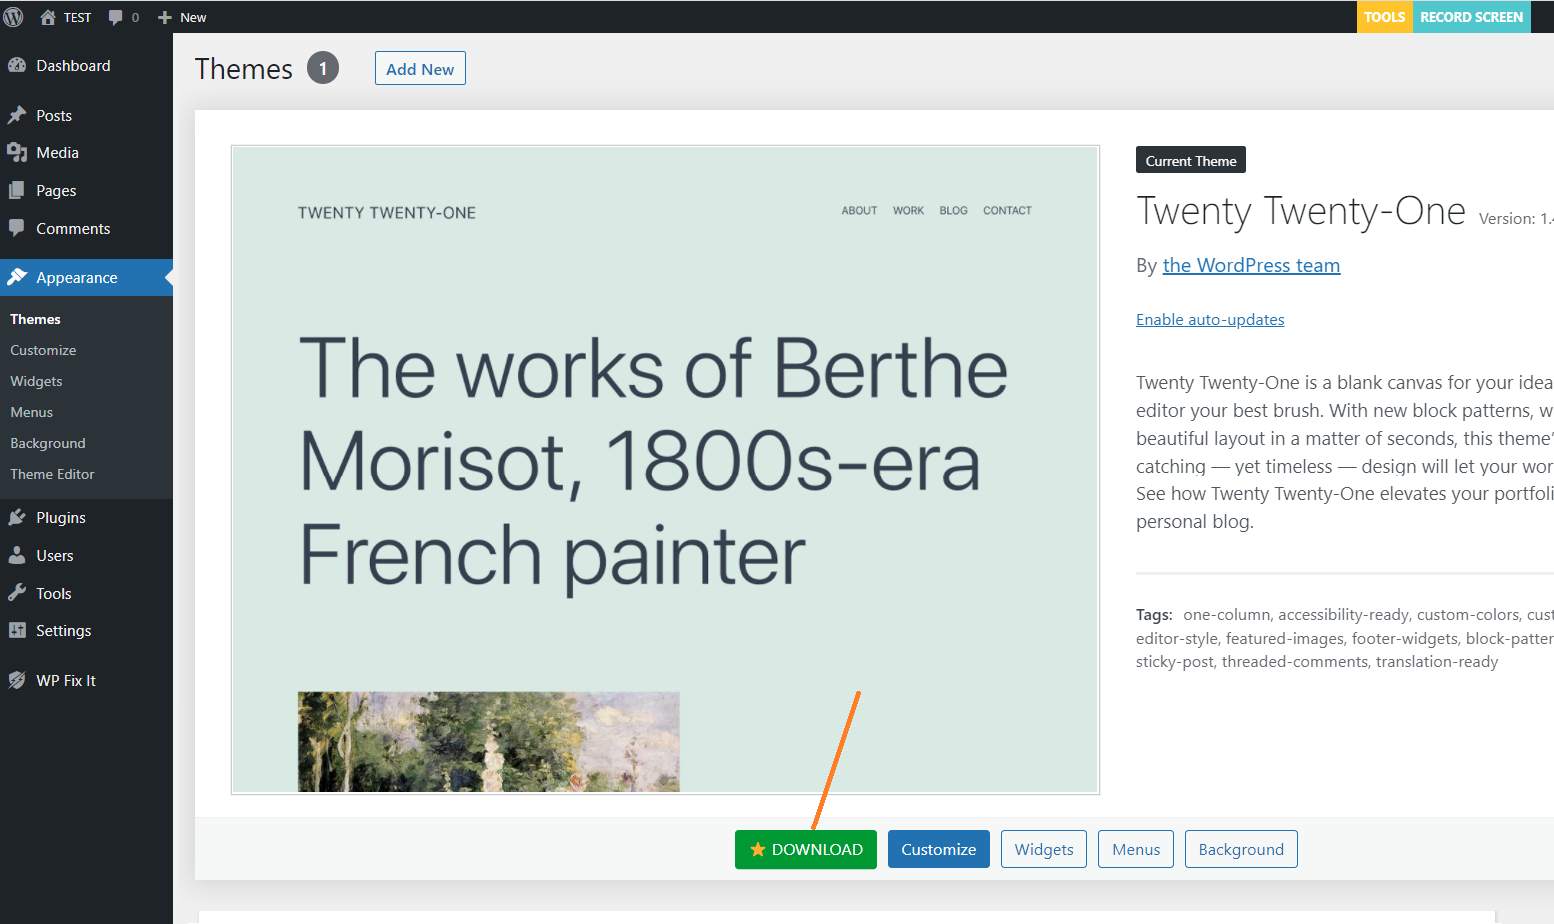Open the Comments menu

86,228
